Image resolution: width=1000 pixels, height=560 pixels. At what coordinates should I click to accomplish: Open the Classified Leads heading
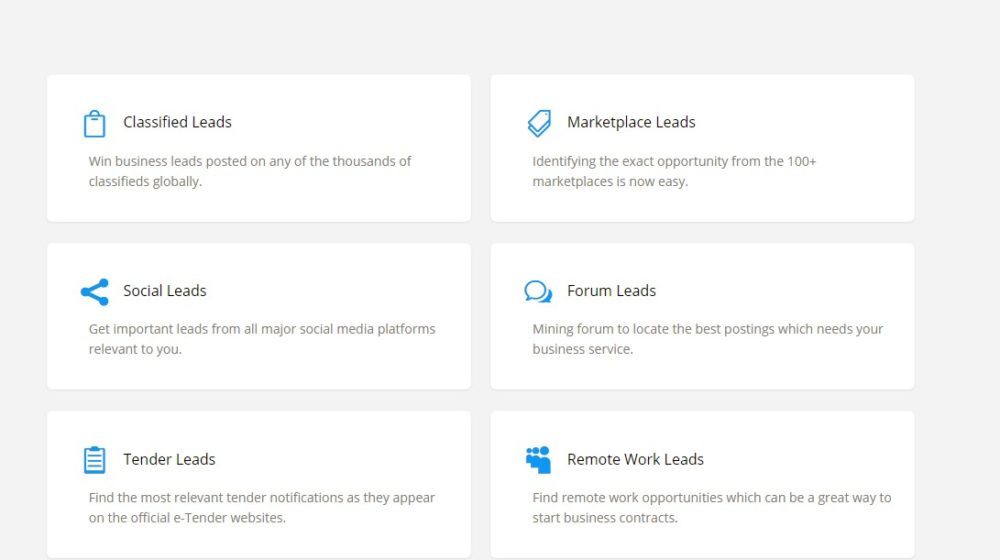[x=177, y=122]
